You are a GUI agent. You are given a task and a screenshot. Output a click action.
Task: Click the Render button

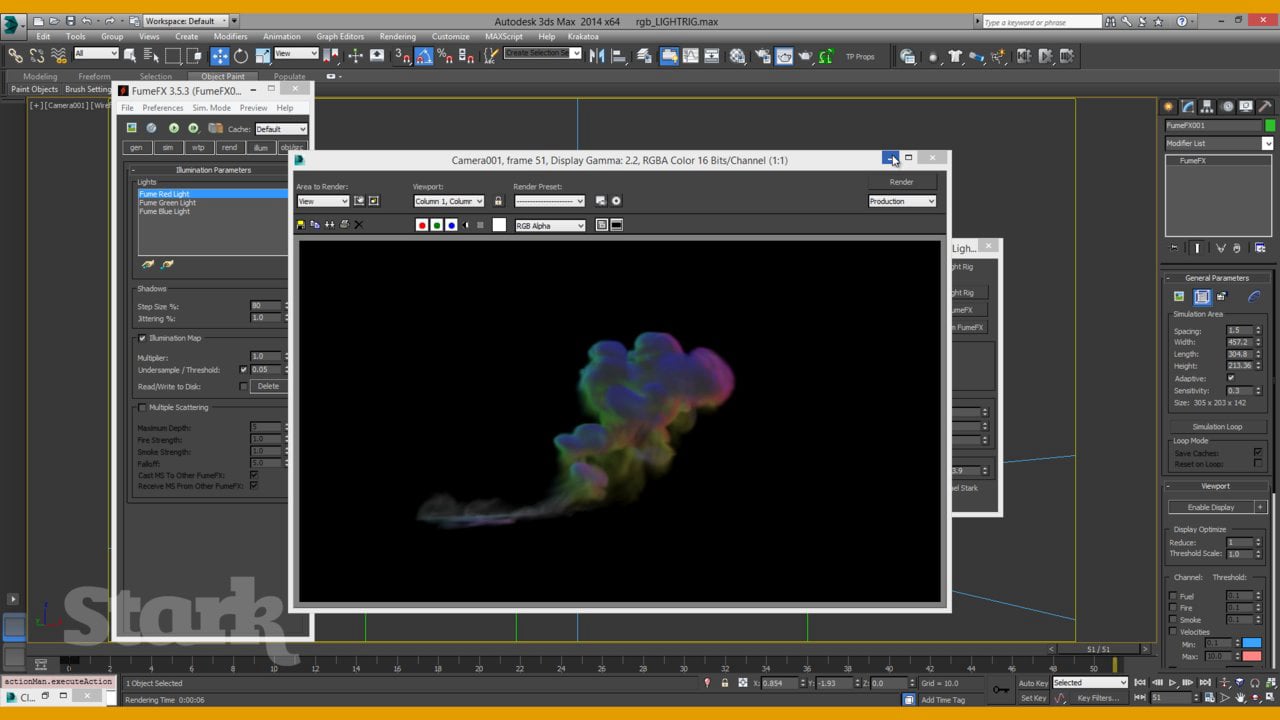click(901, 182)
